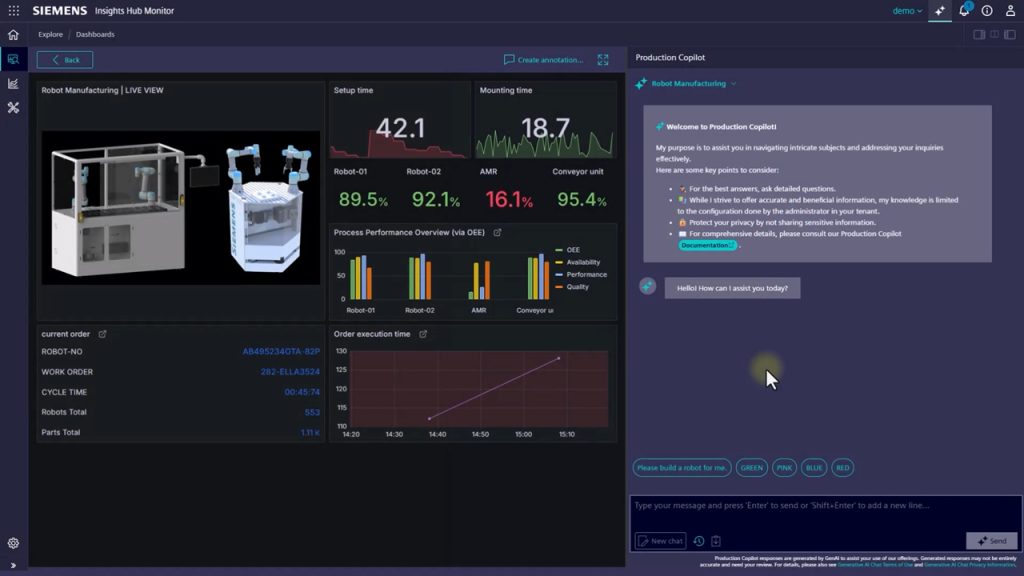Go to Home in the sidebar
This screenshot has height=576, width=1024.
(13, 34)
